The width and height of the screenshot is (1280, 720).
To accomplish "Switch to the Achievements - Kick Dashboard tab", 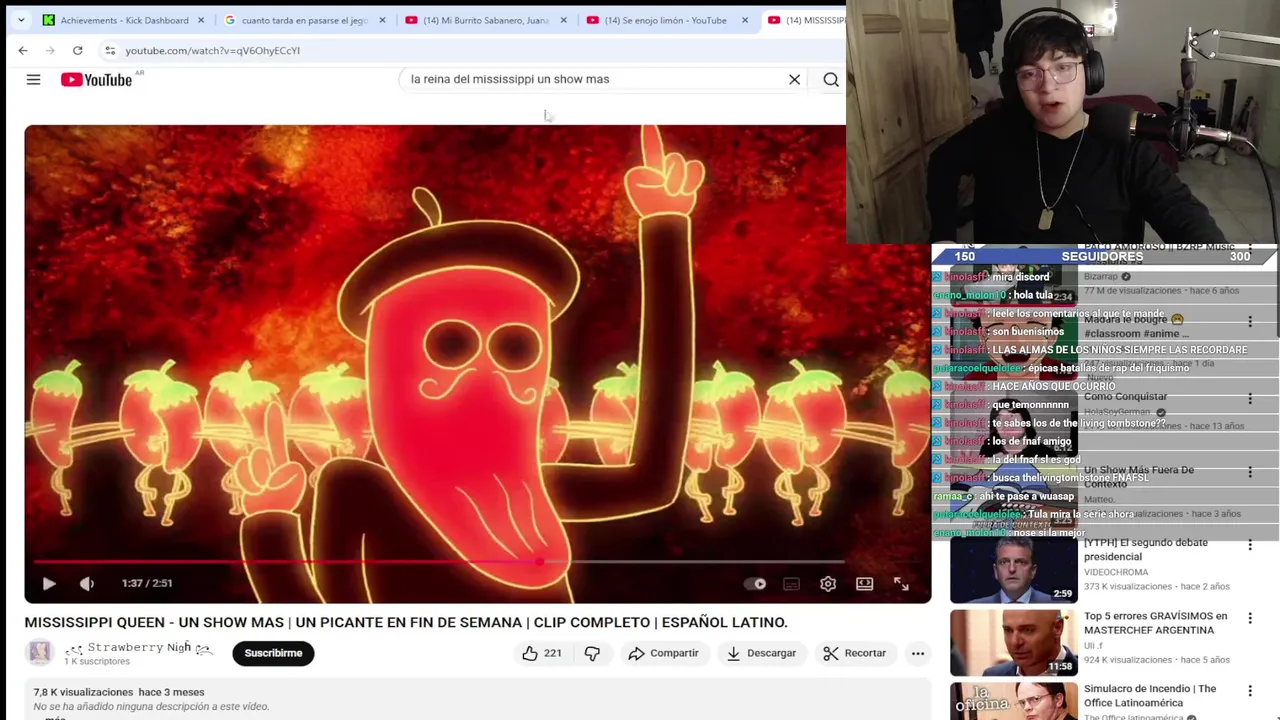I will (x=124, y=20).
